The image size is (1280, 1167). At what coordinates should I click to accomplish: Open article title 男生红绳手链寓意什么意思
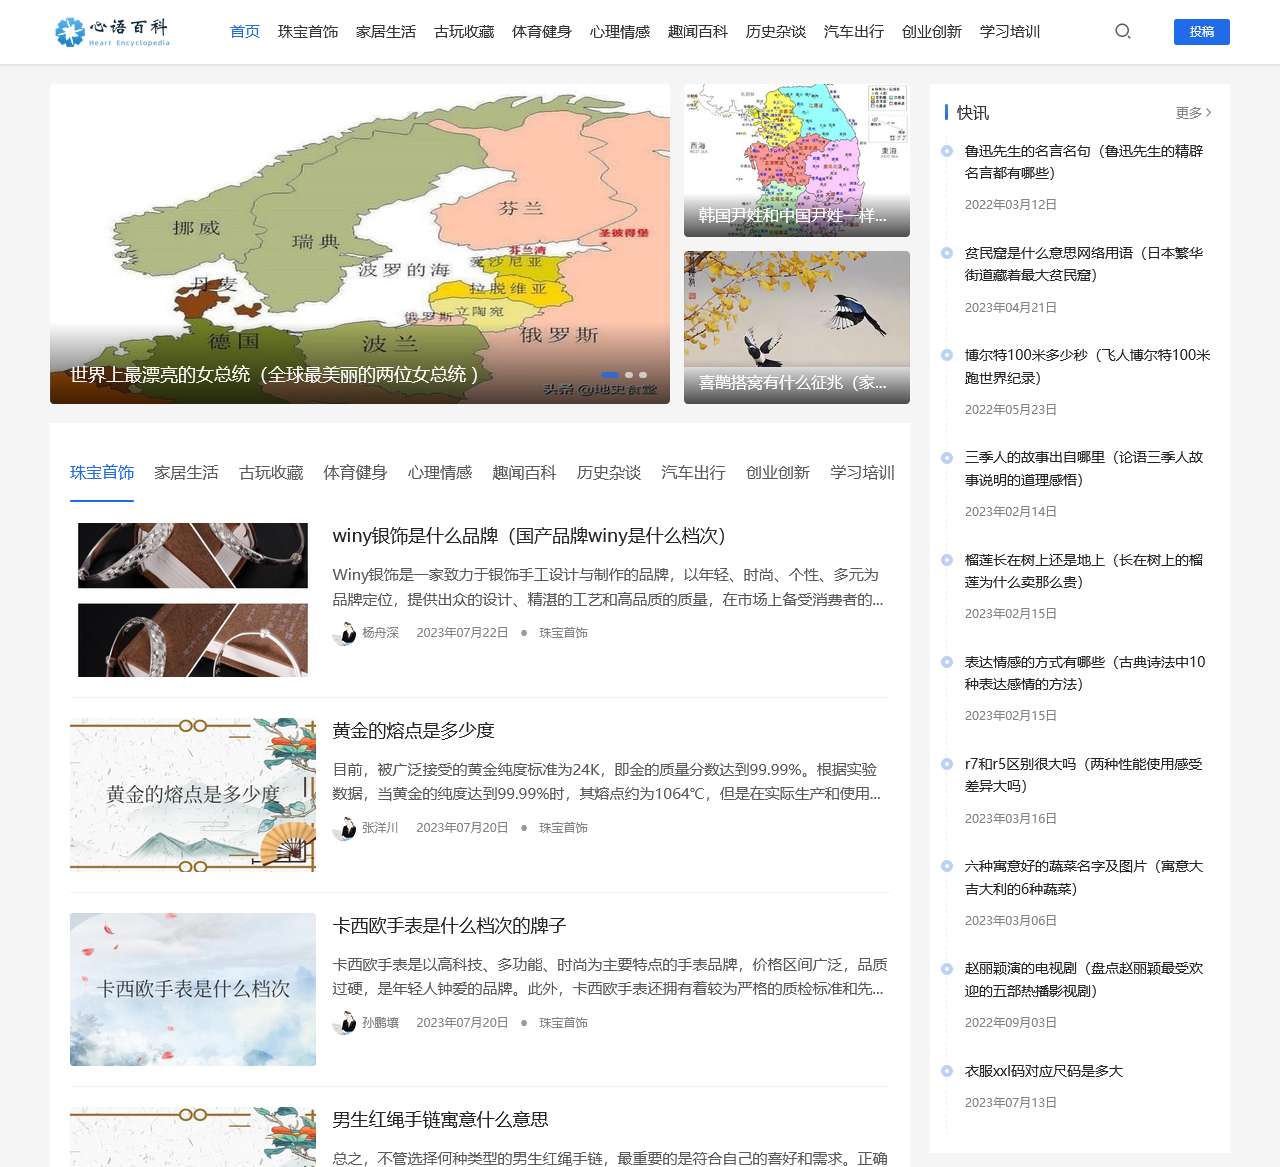[441, 1120]
